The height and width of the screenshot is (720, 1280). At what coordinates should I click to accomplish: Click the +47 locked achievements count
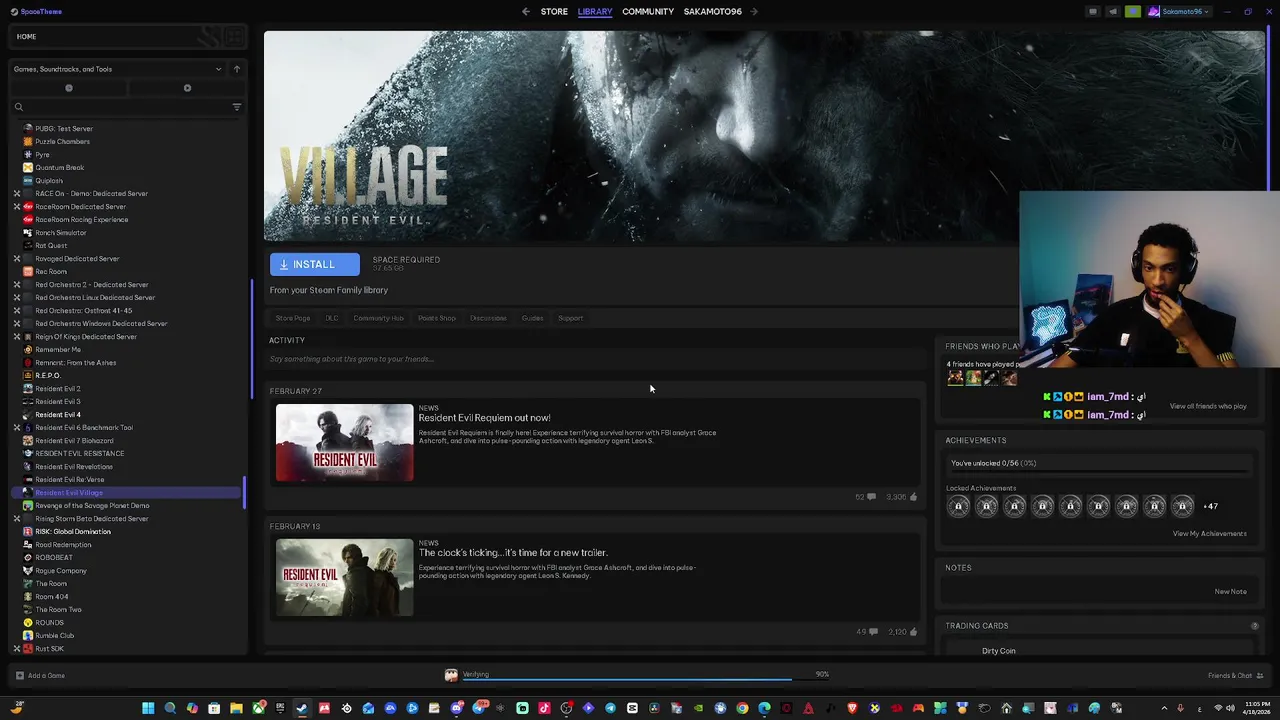[x=1210, y=507]
